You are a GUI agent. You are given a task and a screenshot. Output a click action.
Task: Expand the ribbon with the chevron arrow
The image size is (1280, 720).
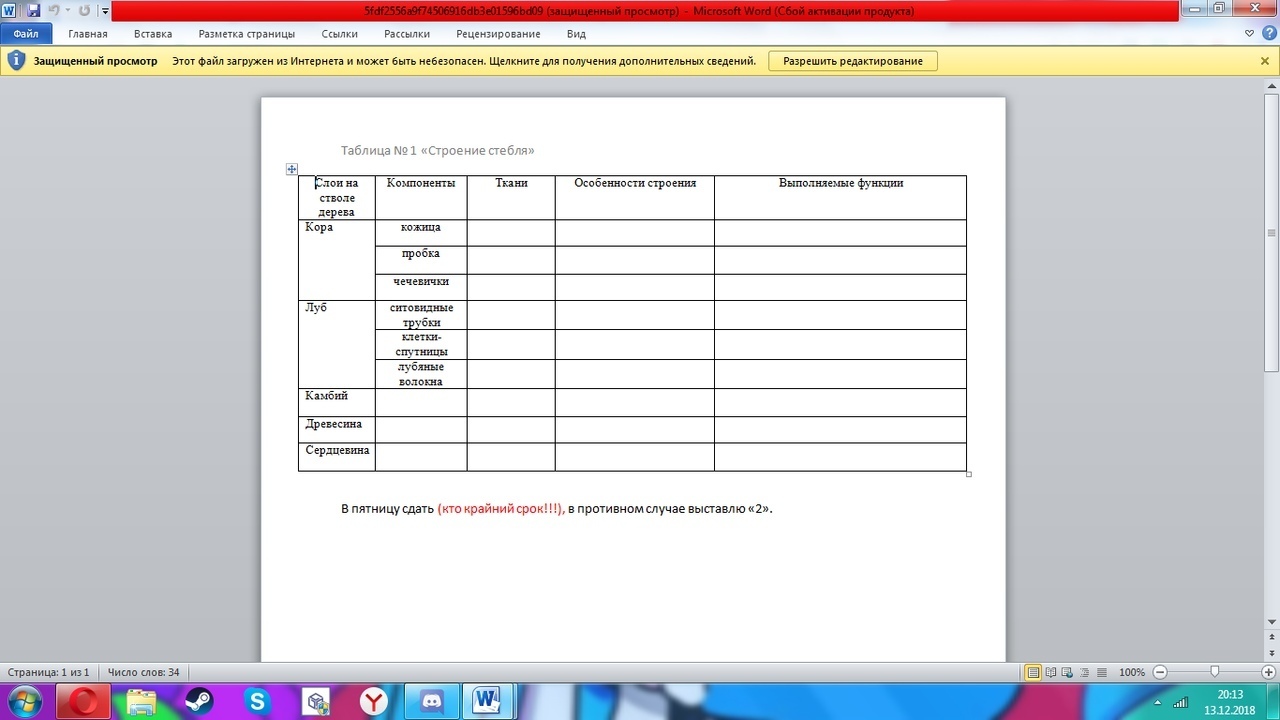pos(1250,34)
